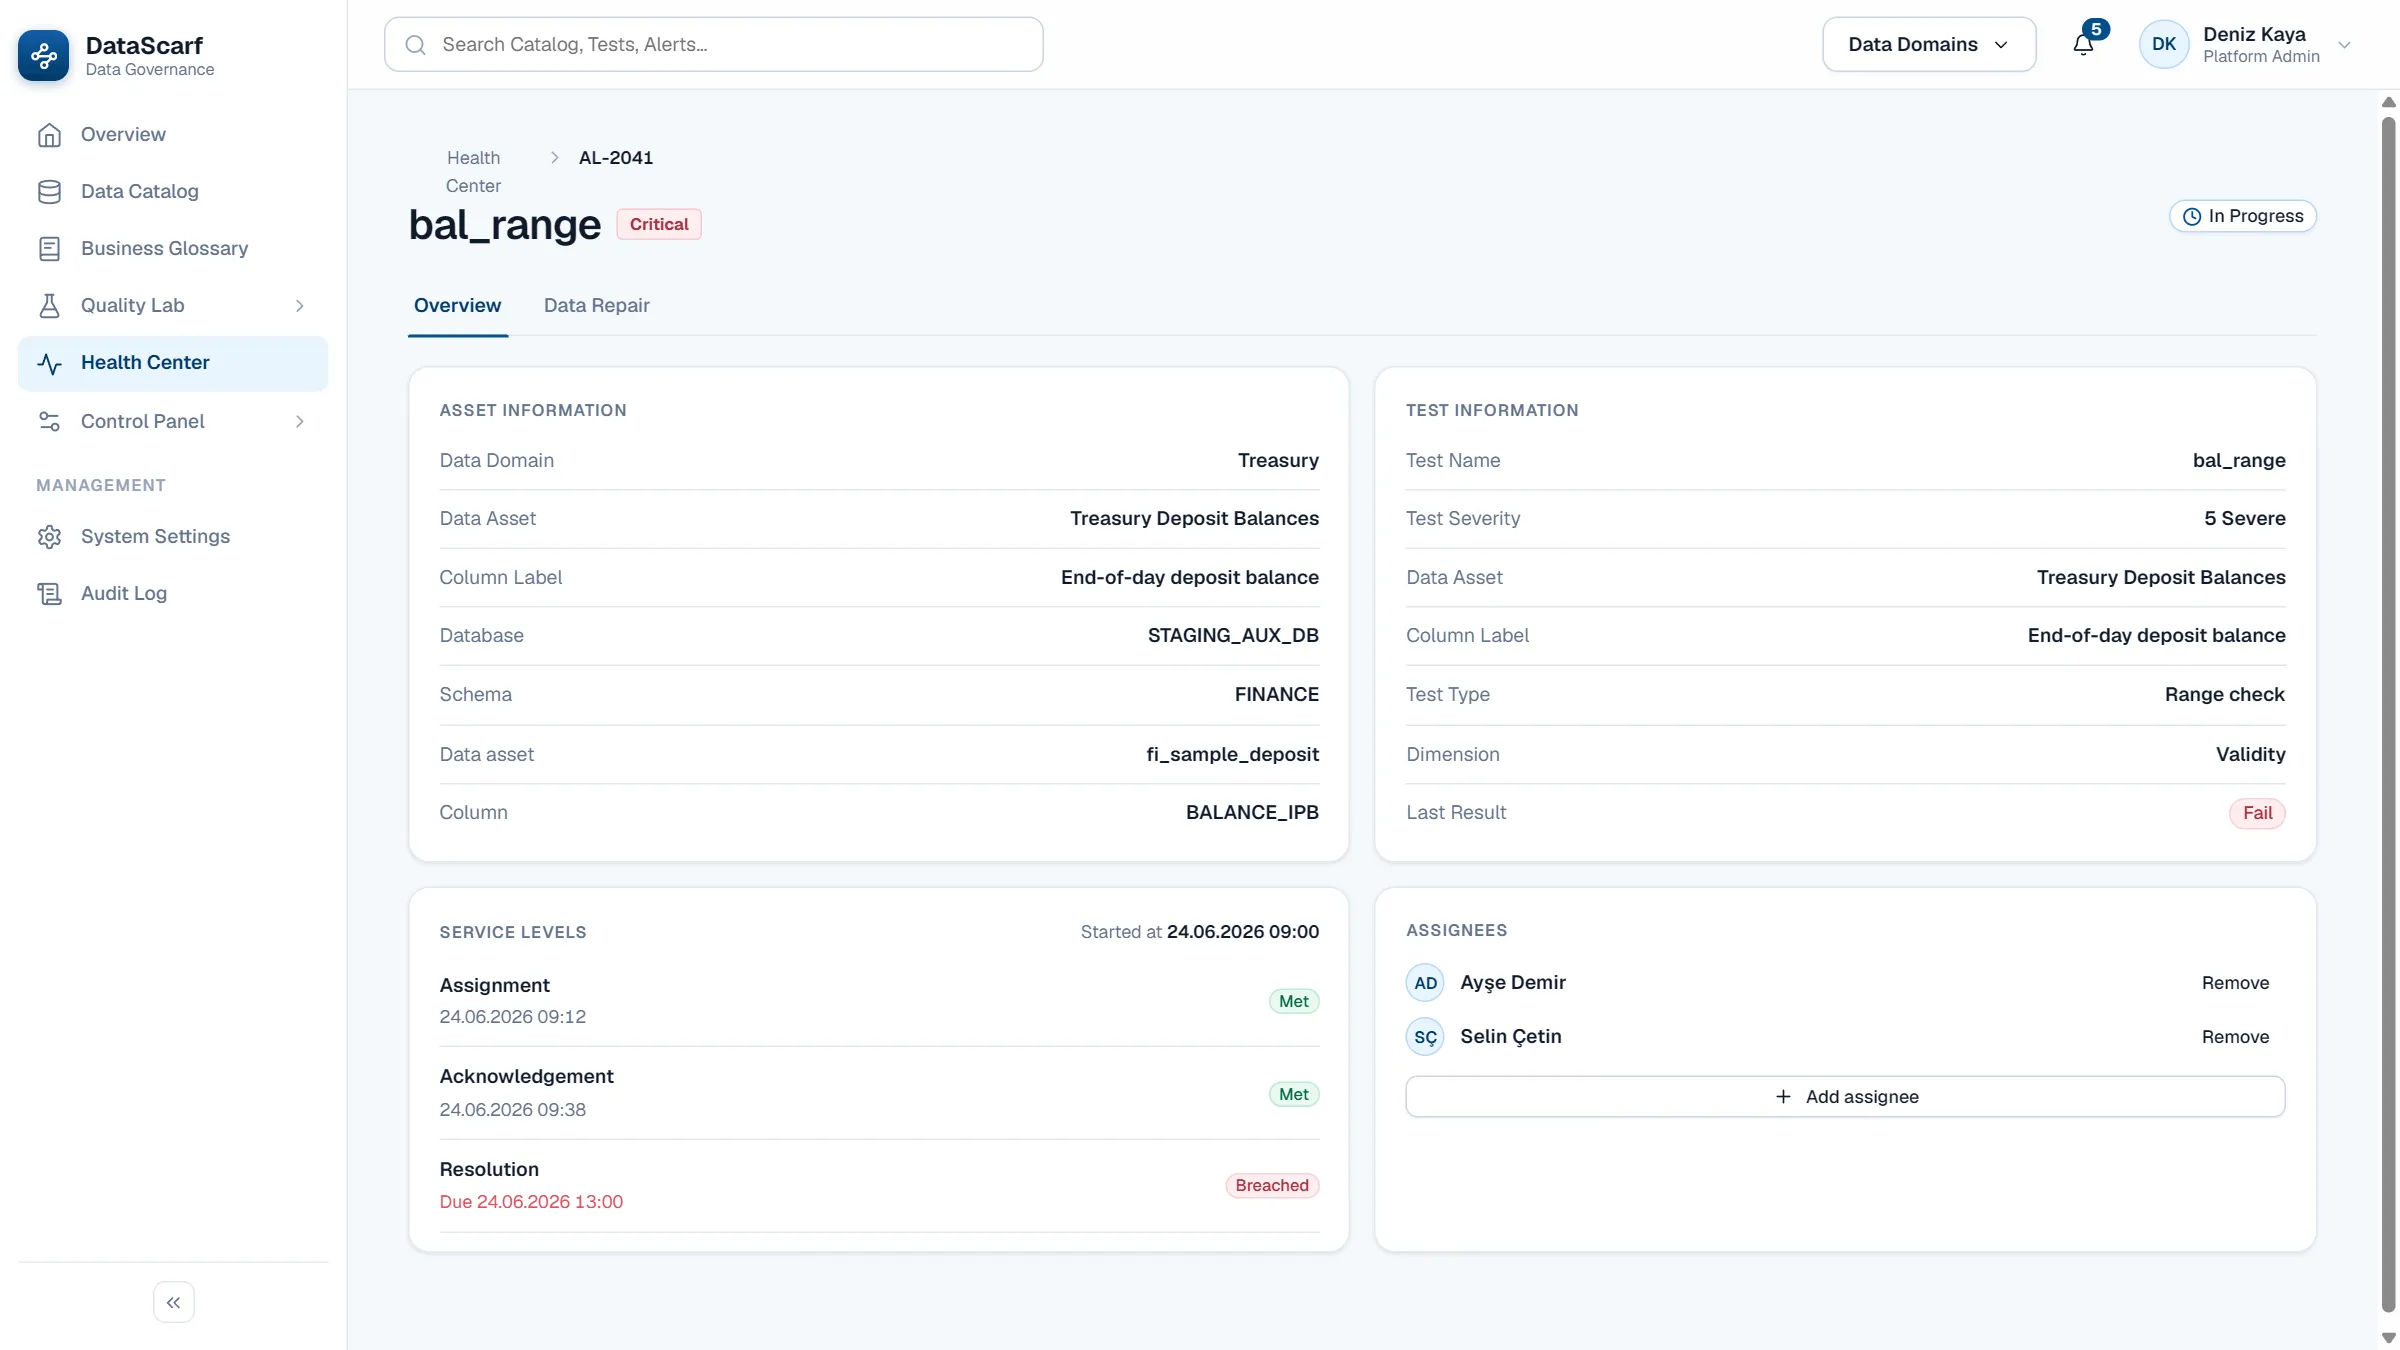Click the Data Catalog database icon
2400x1350 pixels.
click(x=49, y=192)
